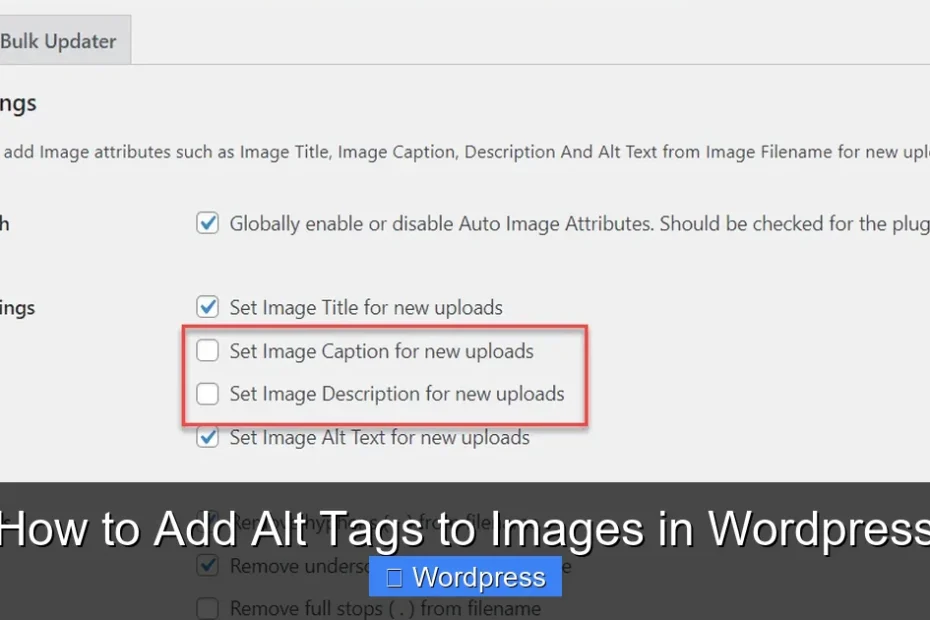This screenshot has width=930, height=620.
Task: Click the checked box beside Set Image Title
Action: 207,307
